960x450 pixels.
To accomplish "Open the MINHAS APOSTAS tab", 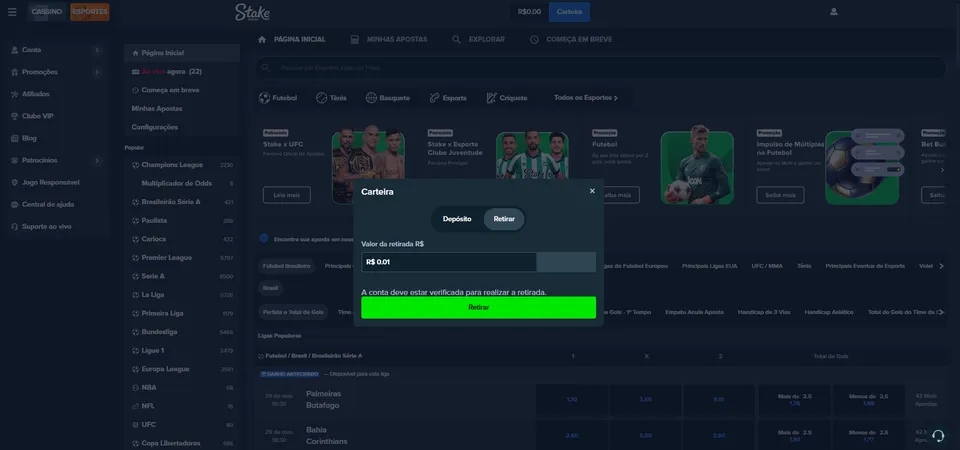I will click(388, 39).
